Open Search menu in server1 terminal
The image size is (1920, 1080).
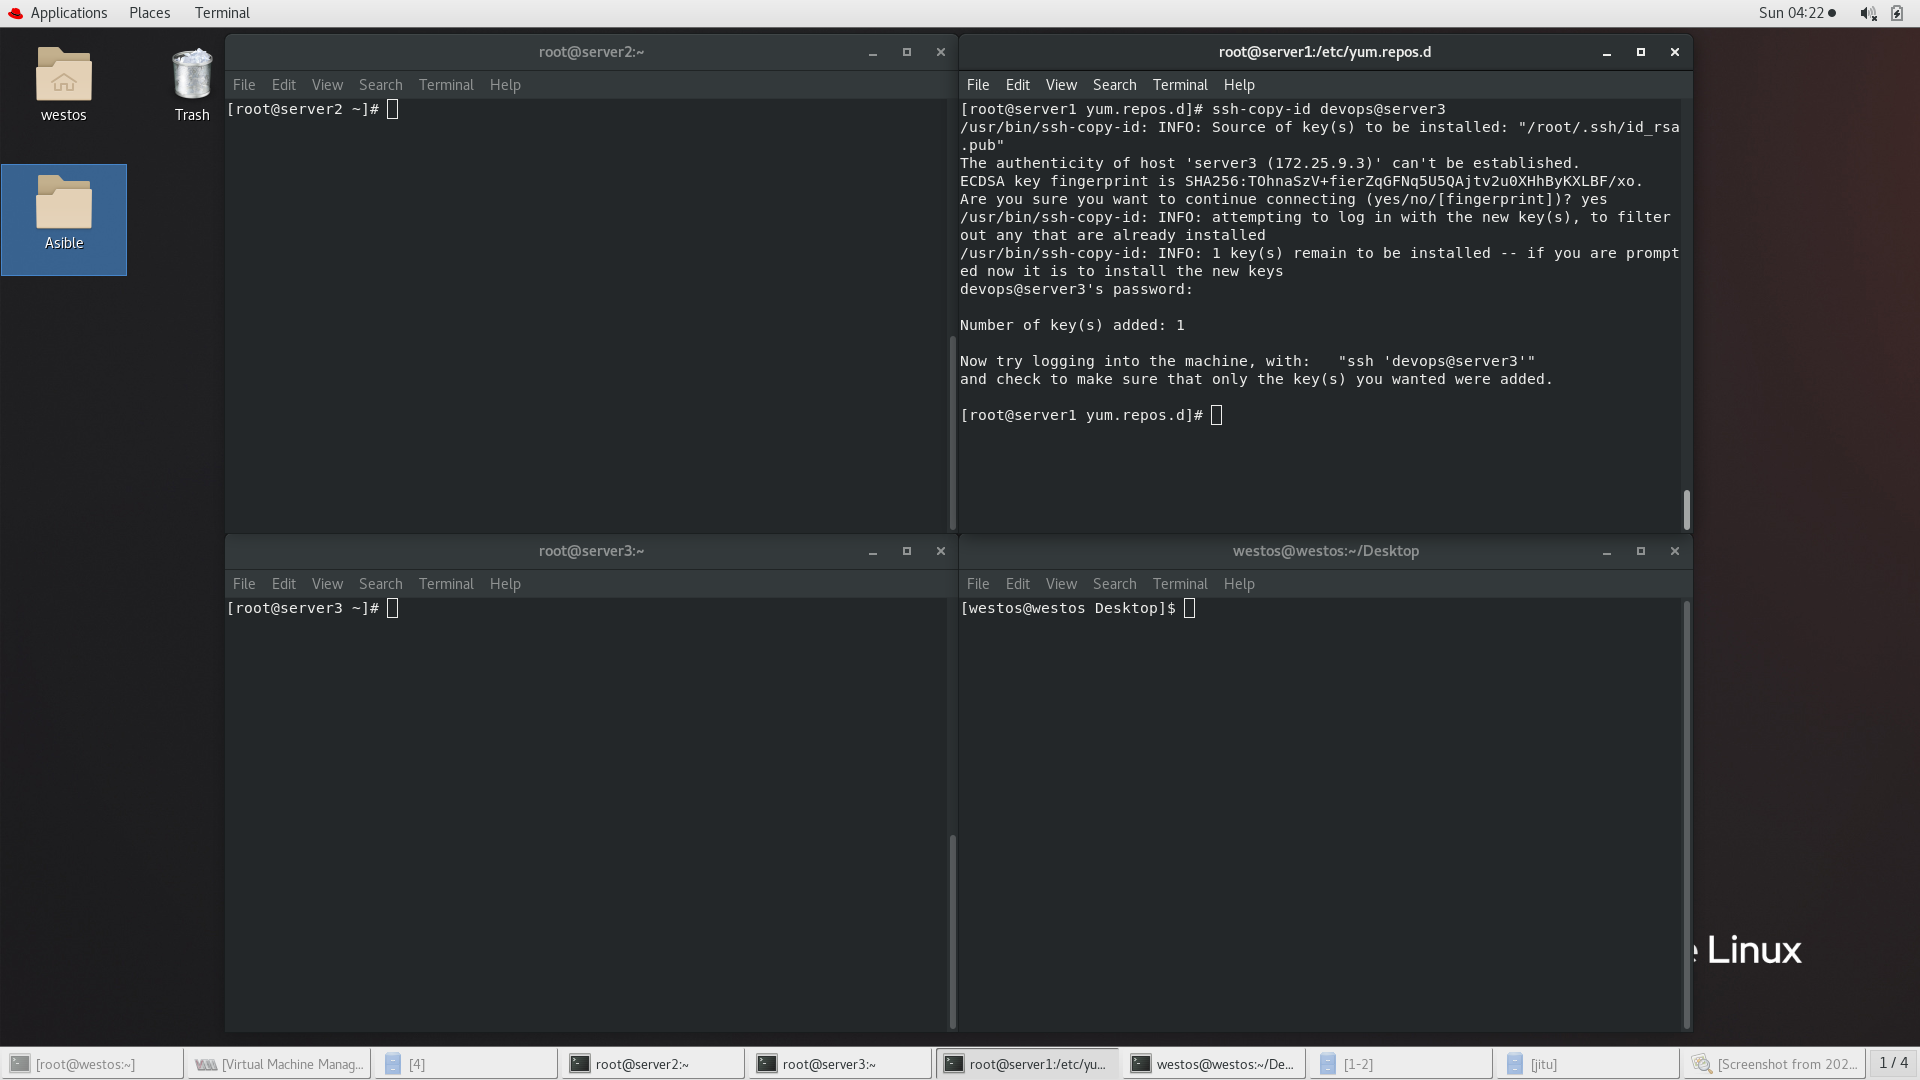click(1114, 85)
